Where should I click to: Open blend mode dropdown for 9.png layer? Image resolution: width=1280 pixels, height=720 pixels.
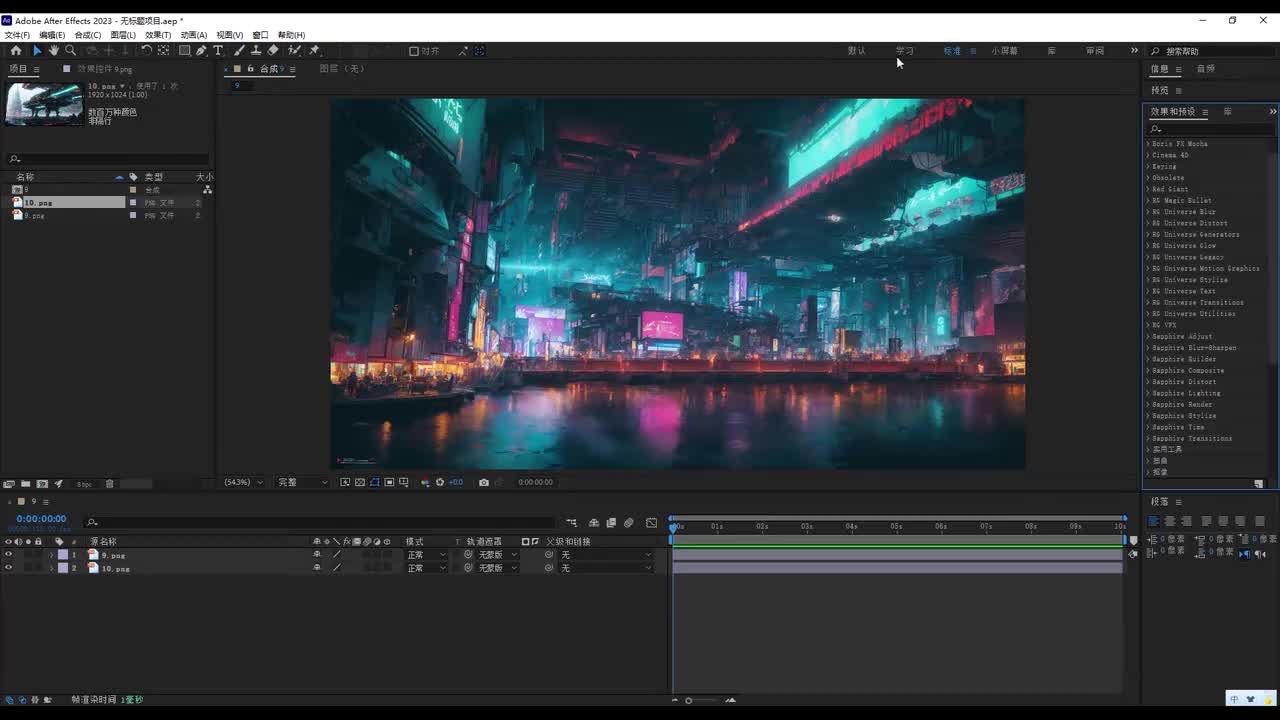click(426, 555)
